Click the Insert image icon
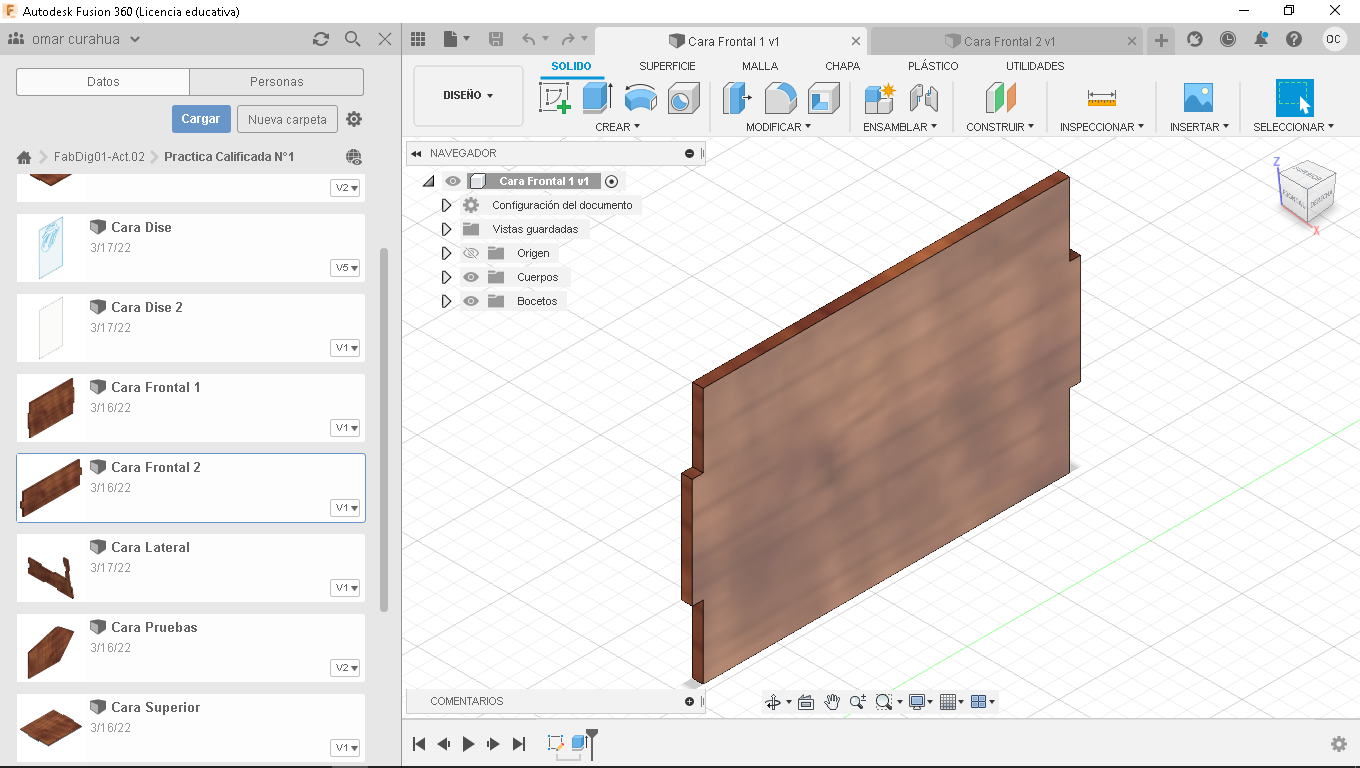Screen dimensions: 1360x768 1197,98
